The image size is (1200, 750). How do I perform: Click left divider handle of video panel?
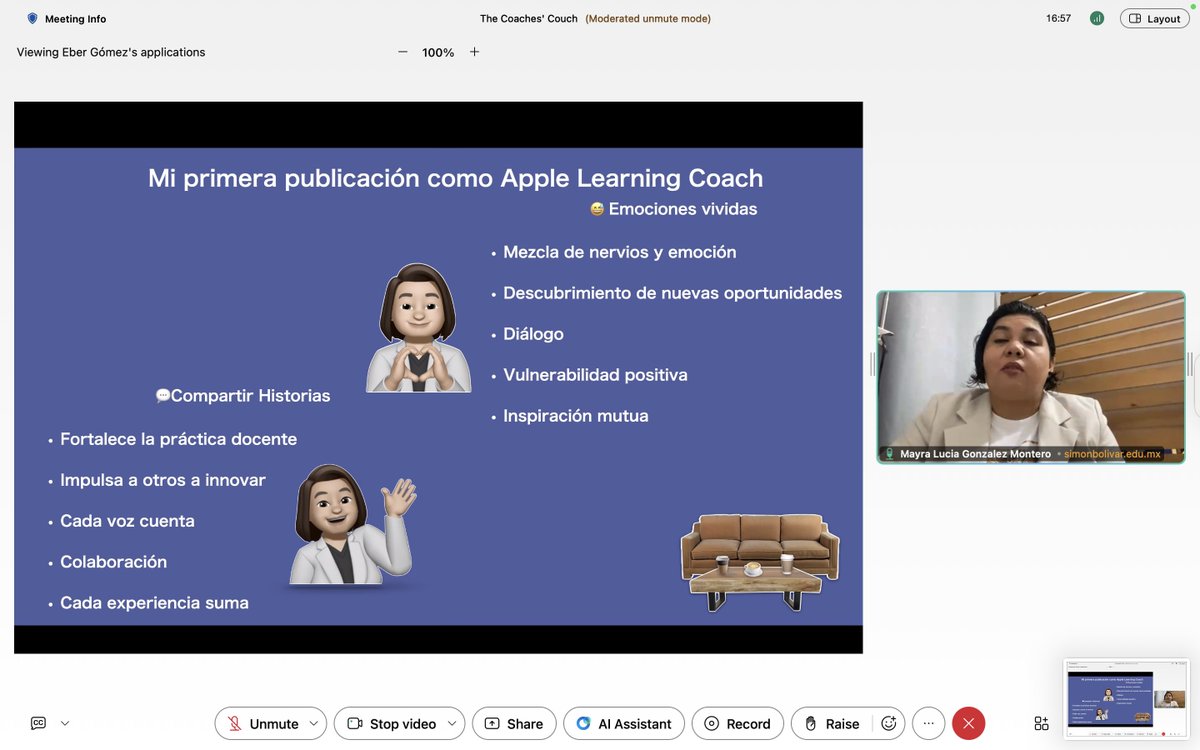[872, 364]
